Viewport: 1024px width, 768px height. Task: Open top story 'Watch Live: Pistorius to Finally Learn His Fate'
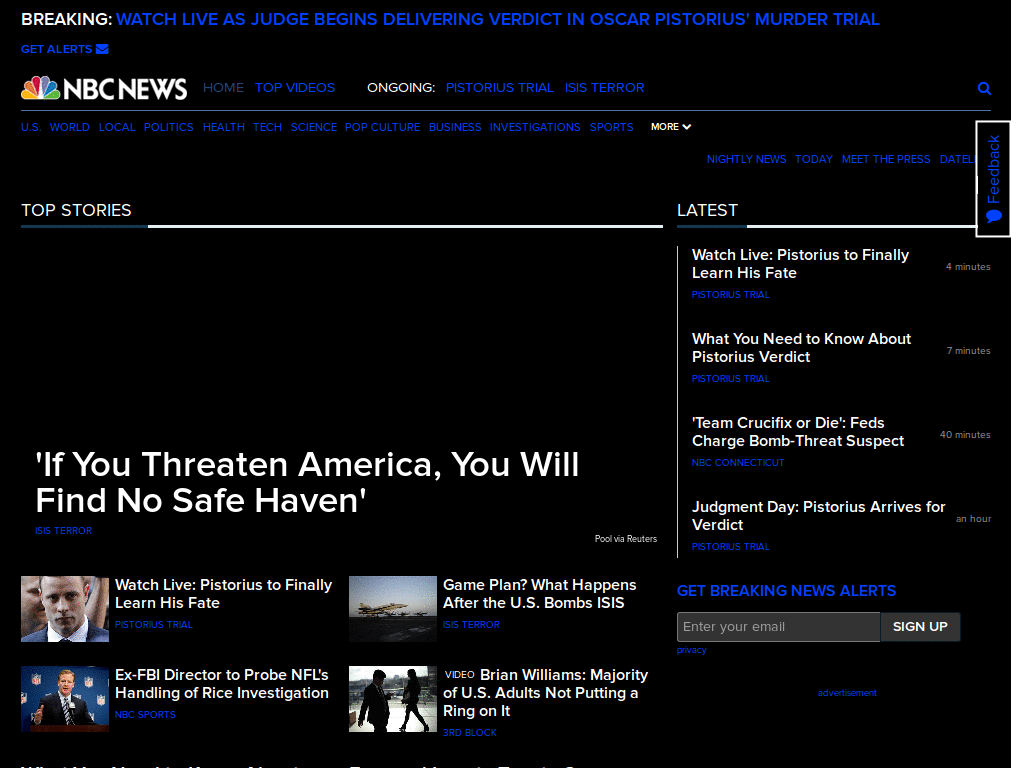point(223,594)
